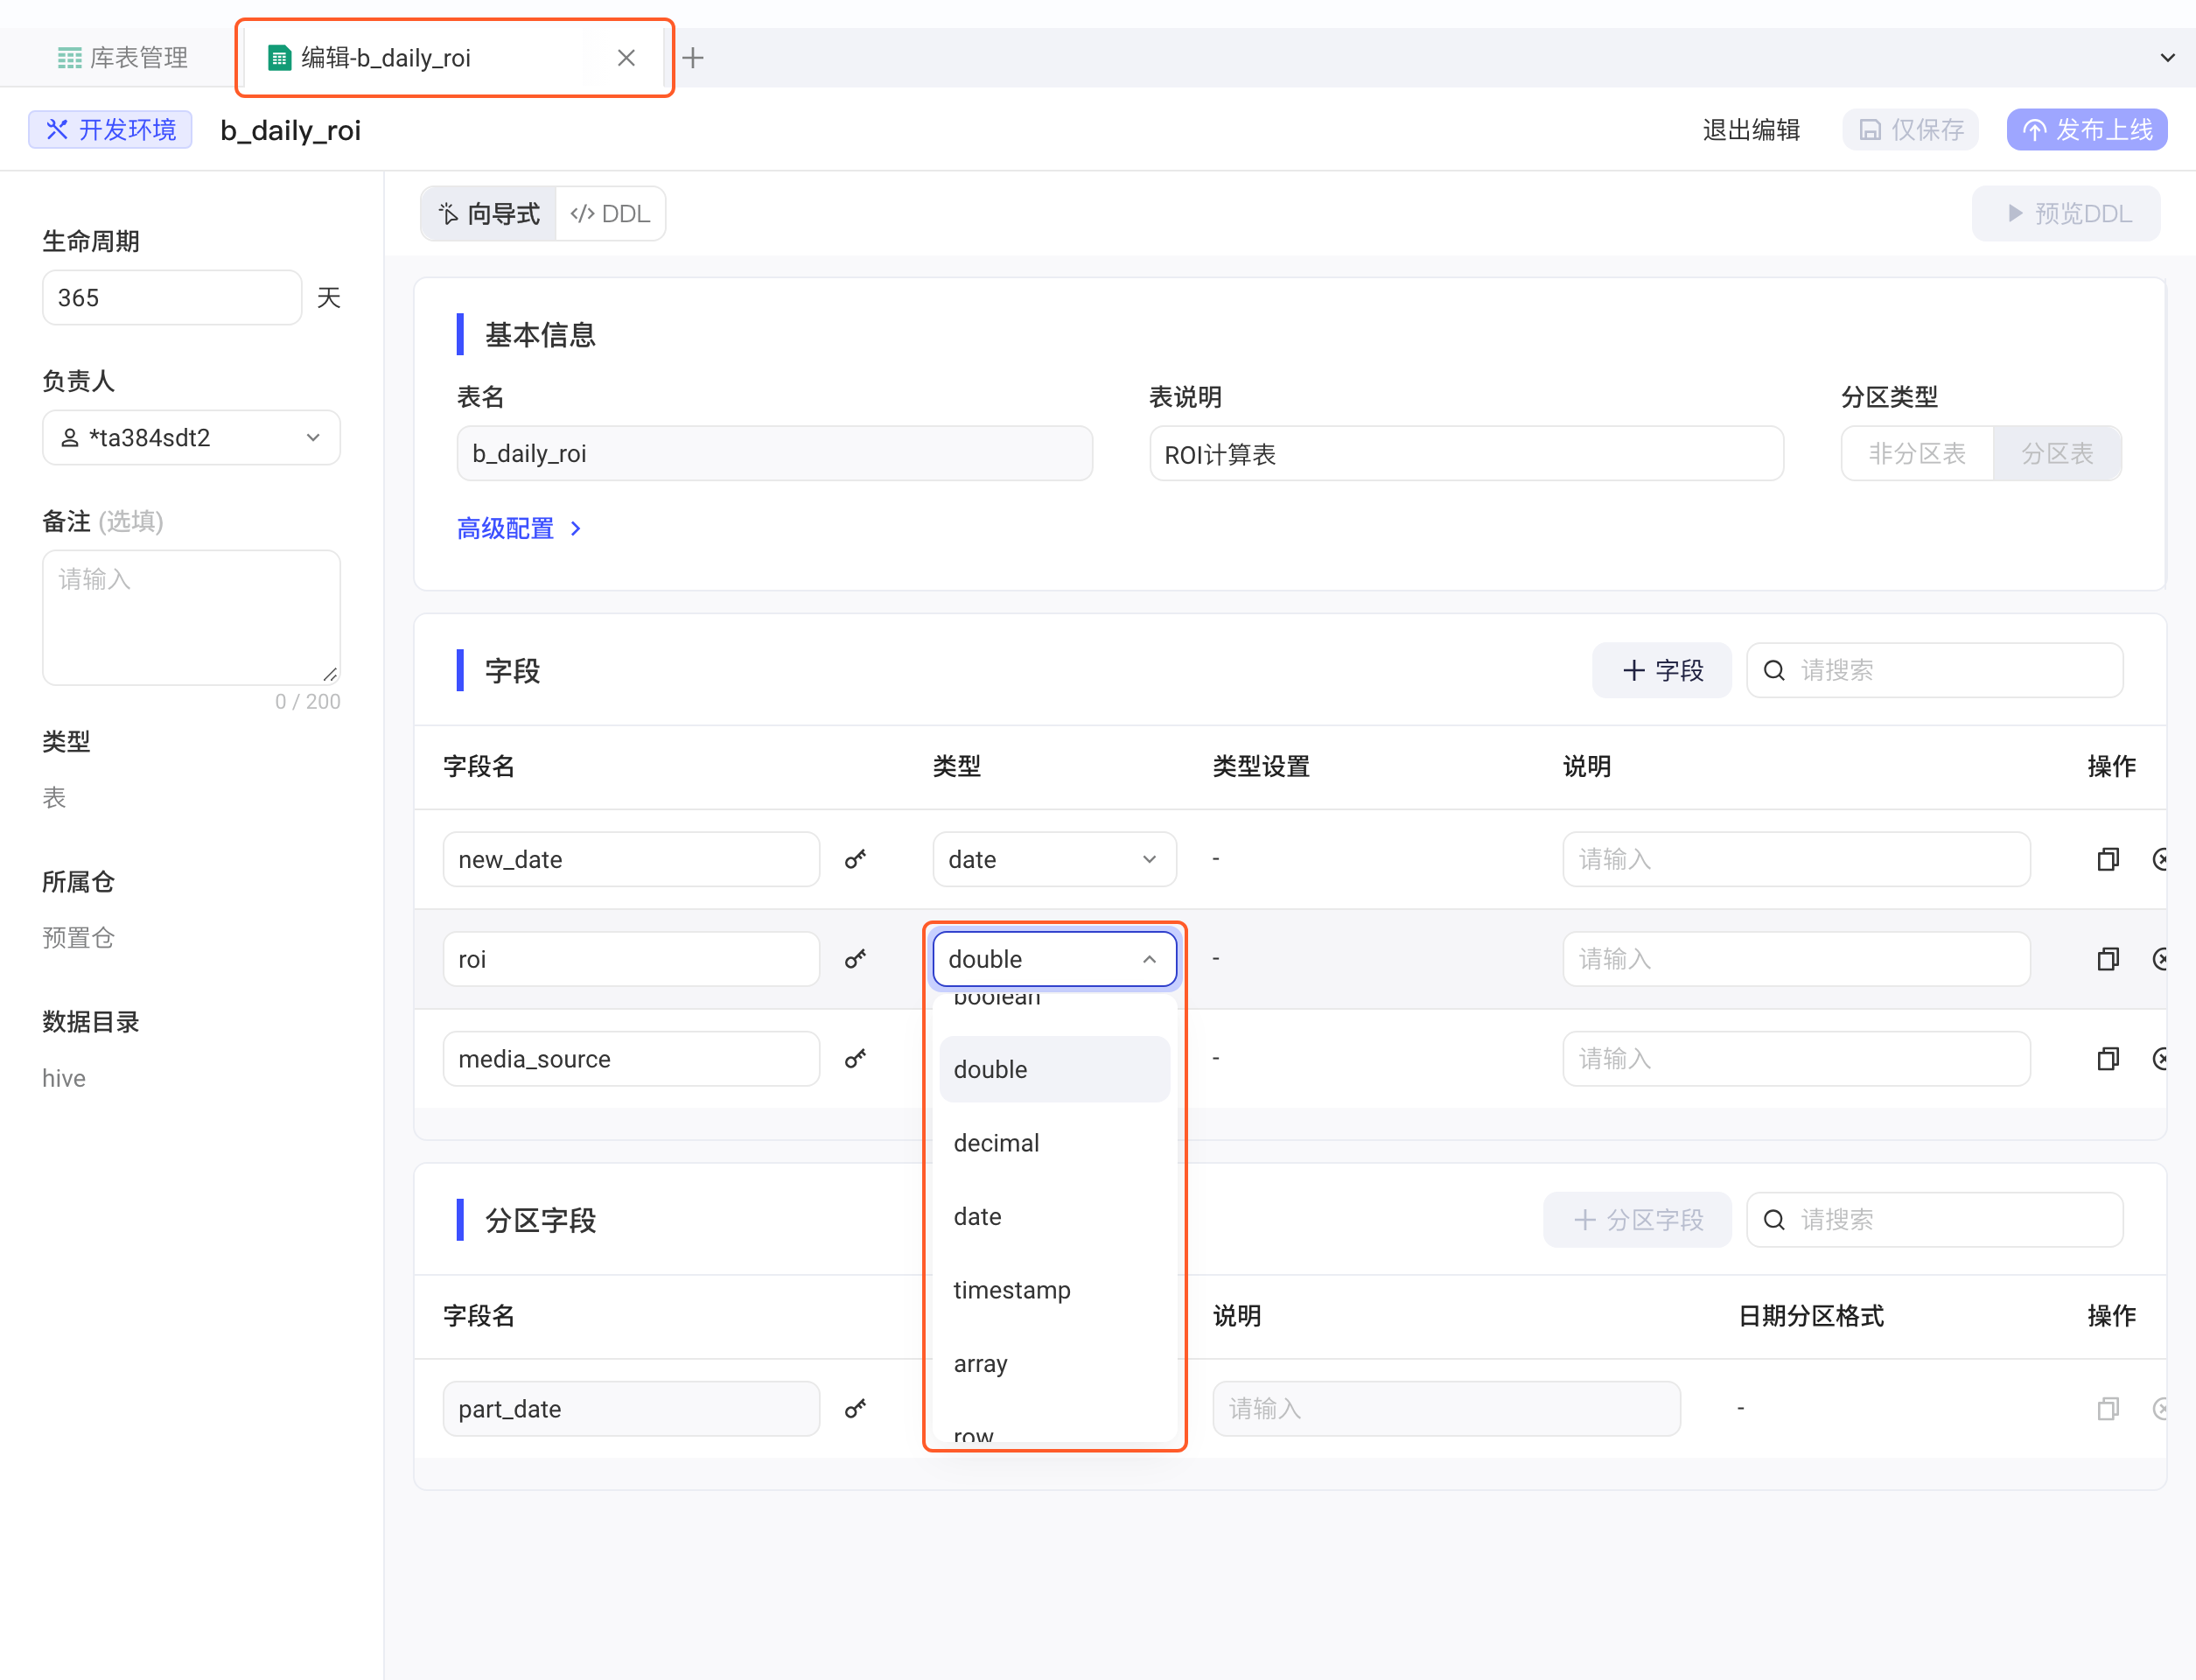Click 发布上线 publish button

coord(2087,130)
